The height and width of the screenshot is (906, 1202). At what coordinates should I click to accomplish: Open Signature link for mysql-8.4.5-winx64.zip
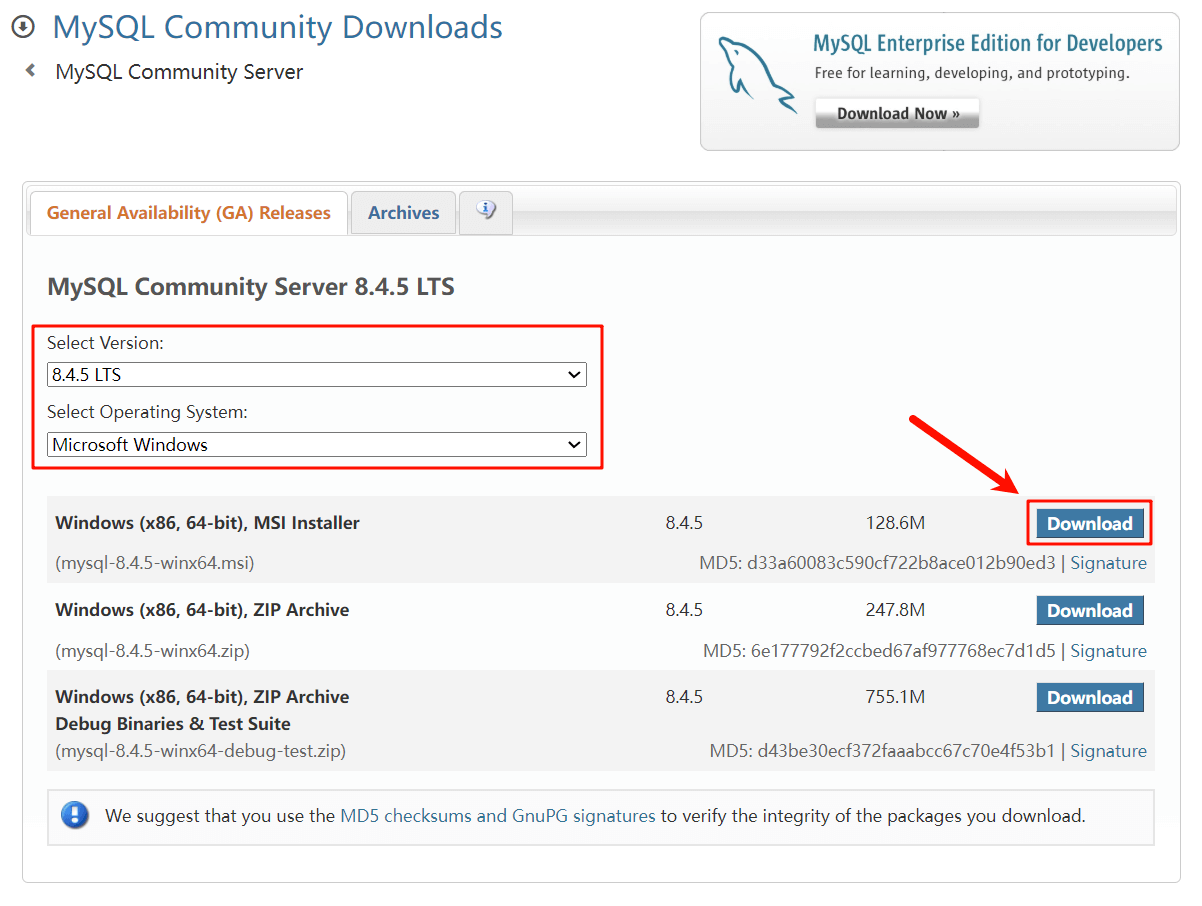pos(1109,651)
